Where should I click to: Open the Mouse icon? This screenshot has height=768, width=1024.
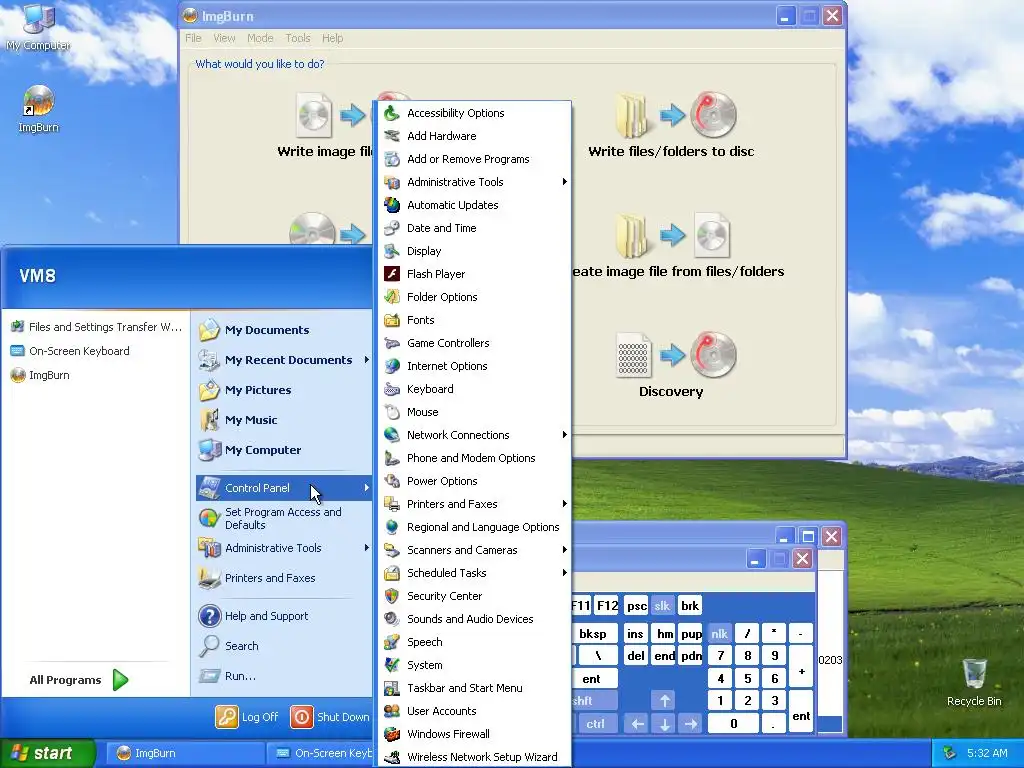coord(392,412)
